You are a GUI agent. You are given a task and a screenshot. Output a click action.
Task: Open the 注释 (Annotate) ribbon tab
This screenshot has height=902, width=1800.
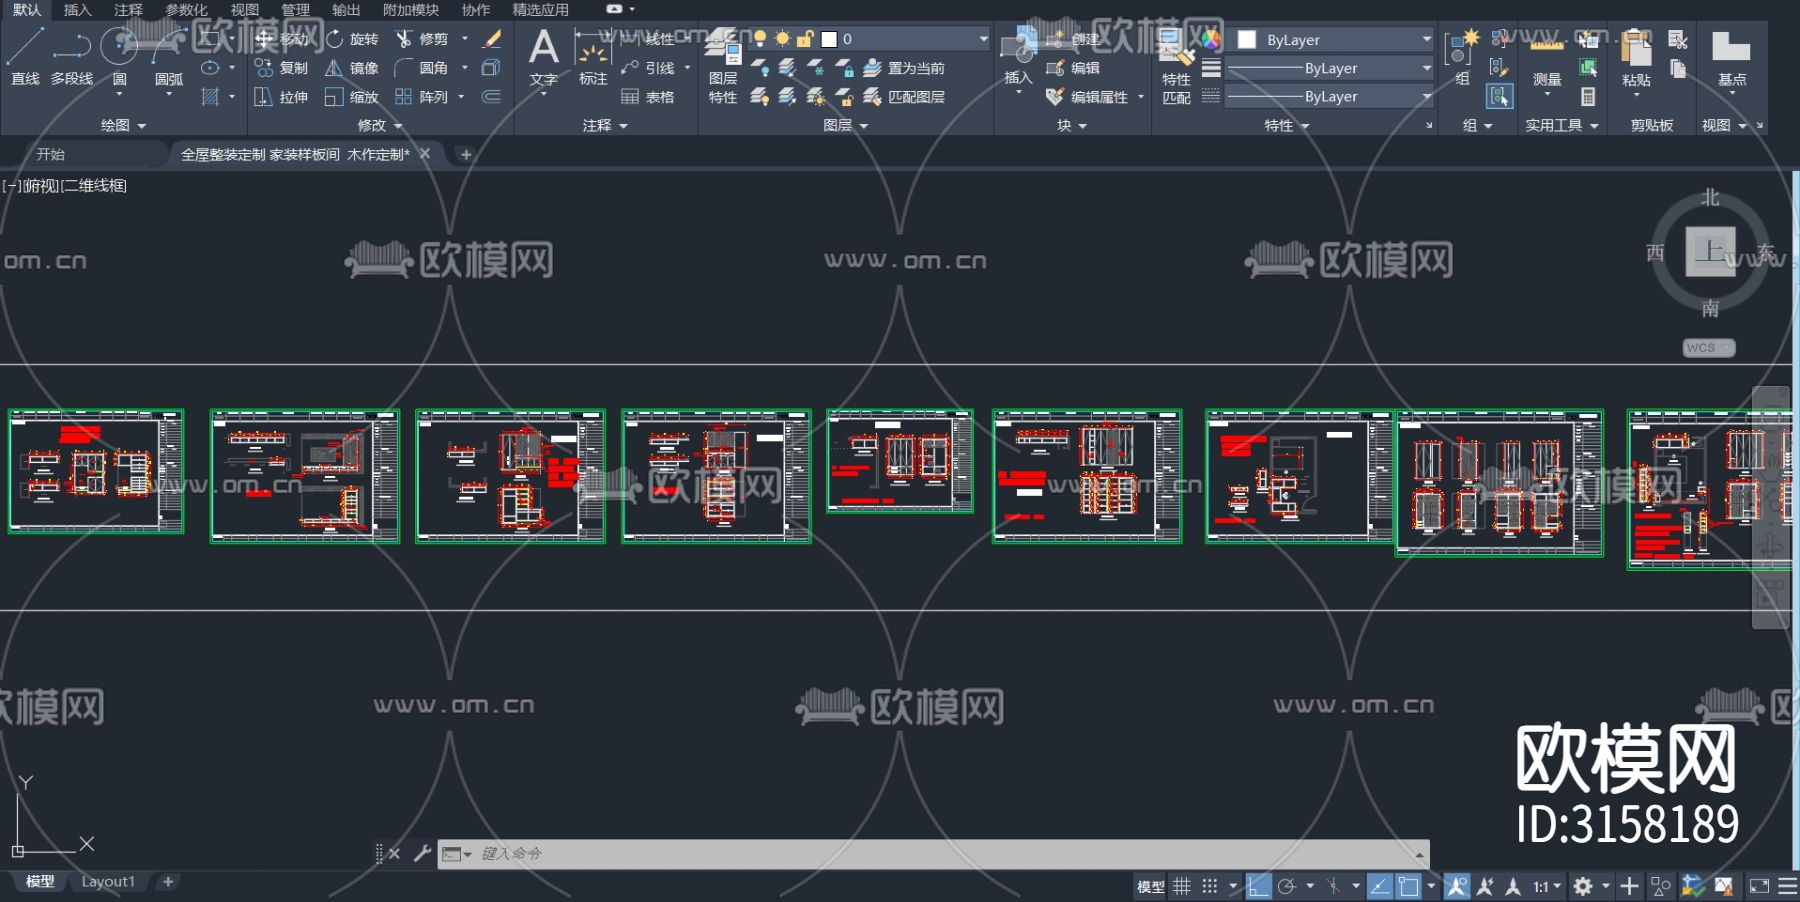(x=128, y=10)
